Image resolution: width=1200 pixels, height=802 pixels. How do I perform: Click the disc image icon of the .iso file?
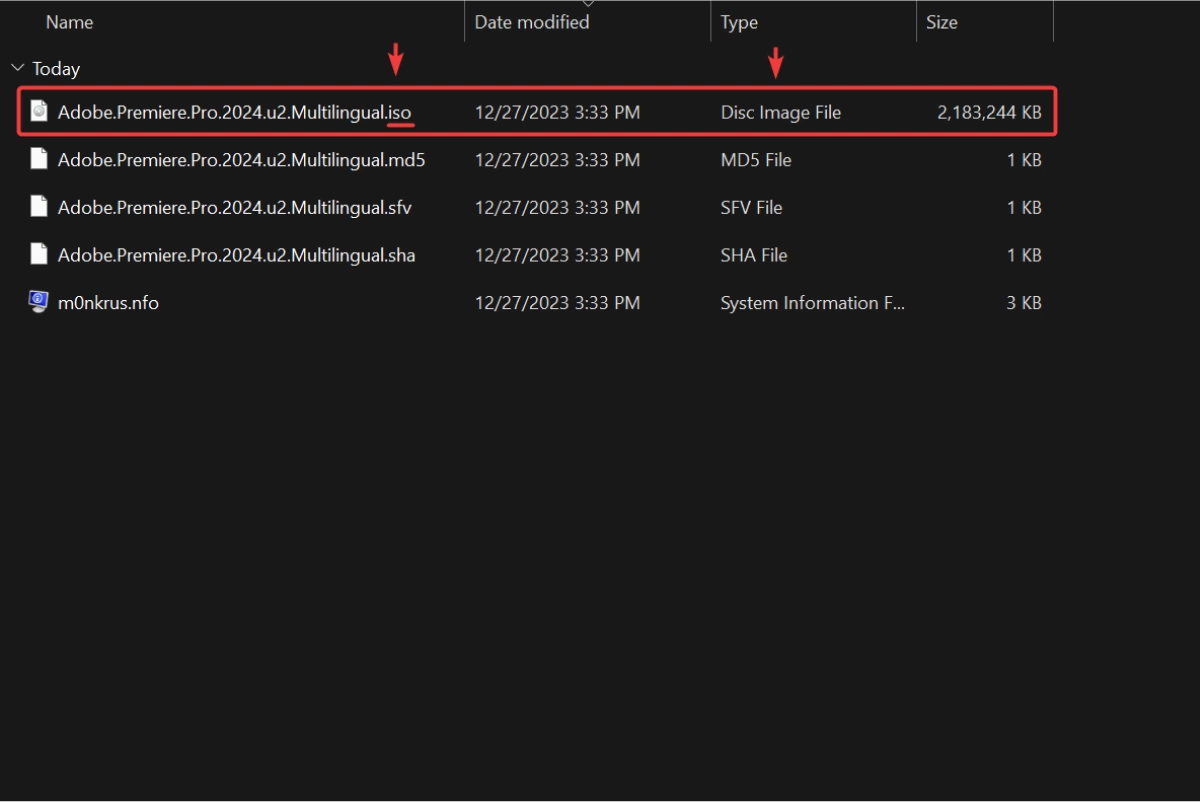[39, 111]
